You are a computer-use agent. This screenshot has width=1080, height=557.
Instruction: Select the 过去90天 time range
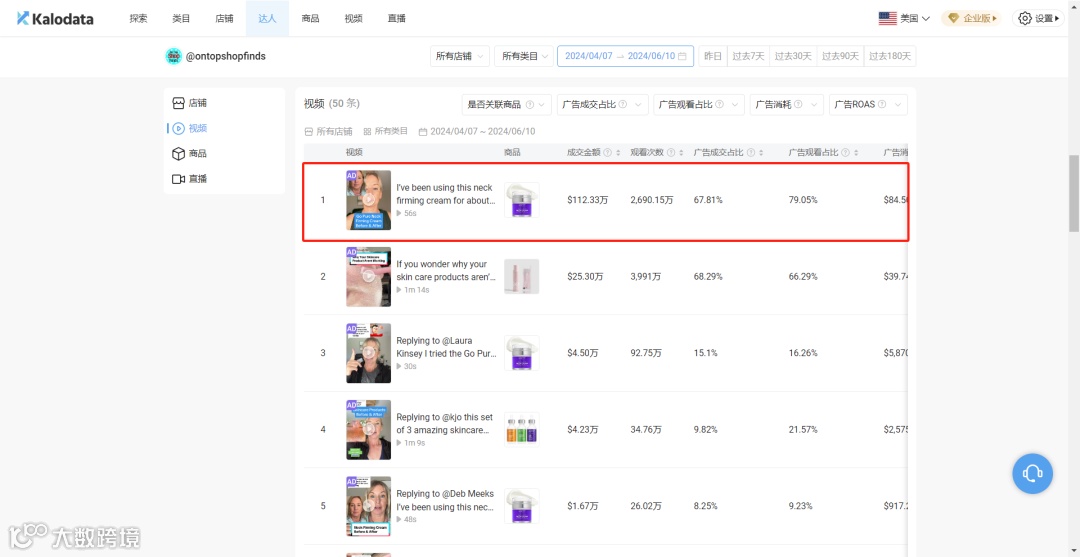click(x=840, y=56)
